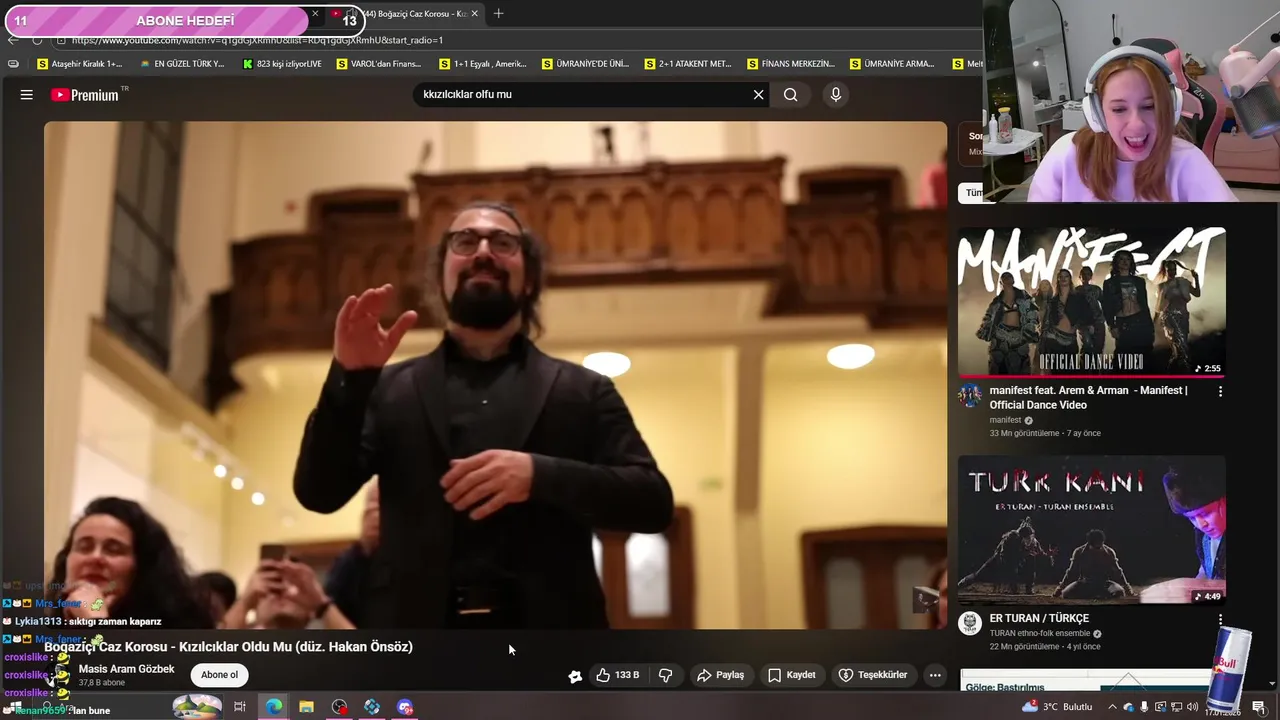Show hidden system tray icons chevron

pyautogui.click(x=1112, y=707)
